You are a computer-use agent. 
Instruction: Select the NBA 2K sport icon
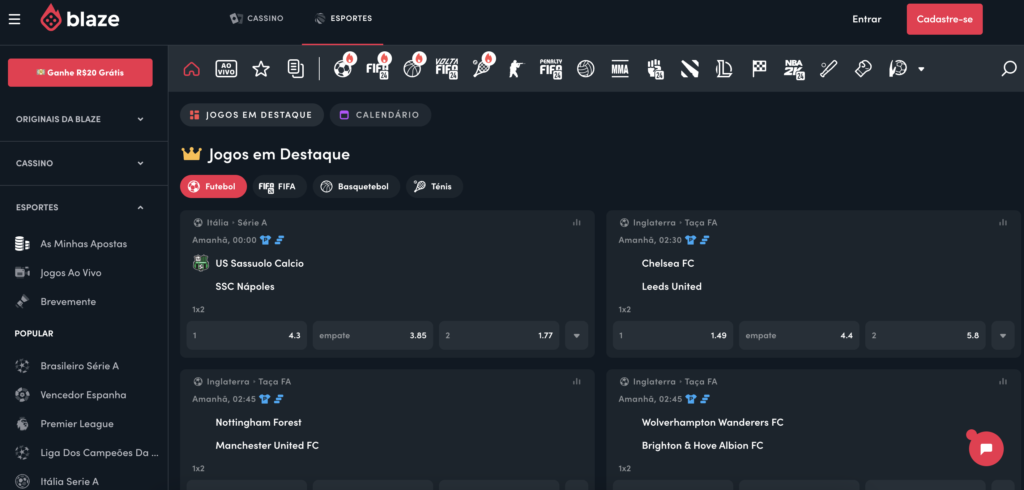coord(794,69)
